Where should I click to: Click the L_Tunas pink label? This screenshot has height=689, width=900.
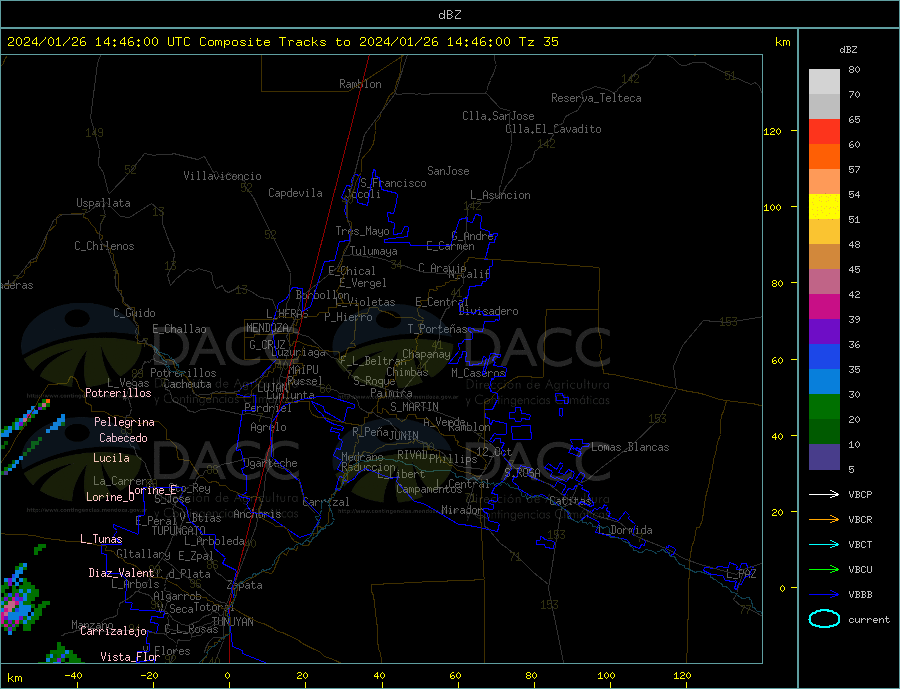tap(101, 539)
